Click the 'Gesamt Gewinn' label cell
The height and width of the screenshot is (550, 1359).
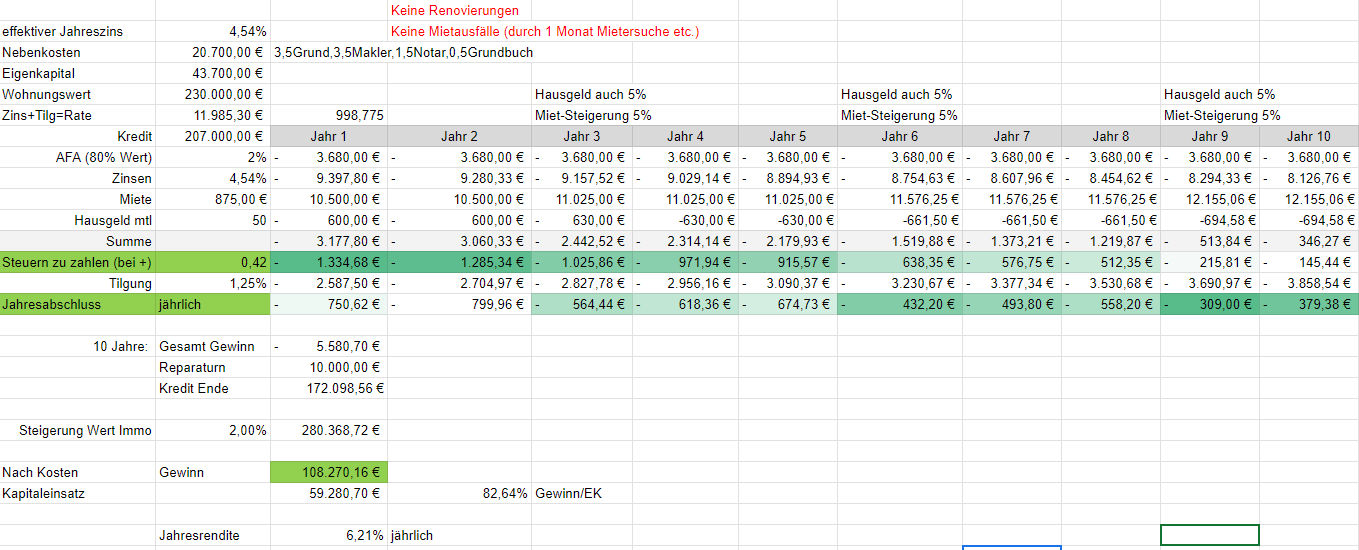tap(207, 347)
